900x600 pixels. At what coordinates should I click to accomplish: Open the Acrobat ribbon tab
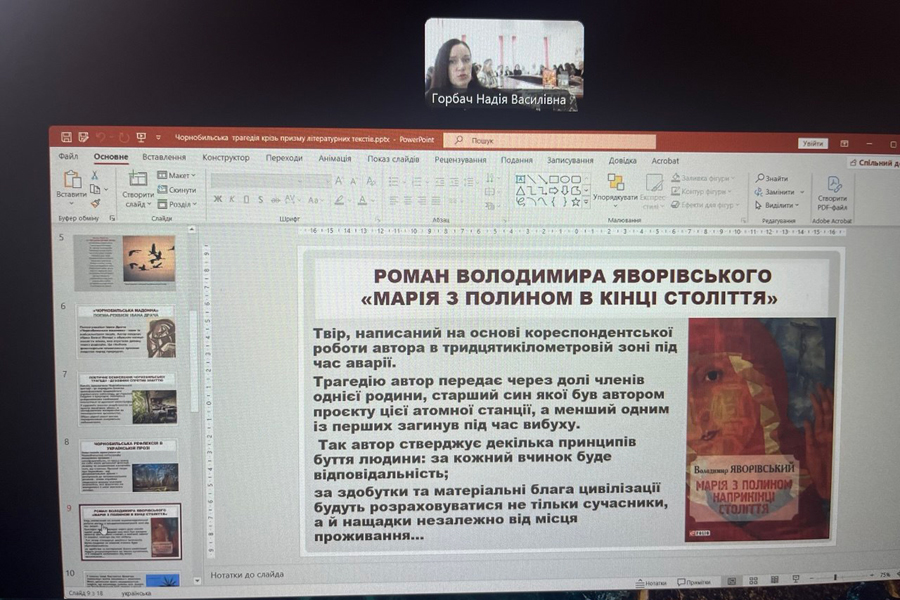point(665,161)
